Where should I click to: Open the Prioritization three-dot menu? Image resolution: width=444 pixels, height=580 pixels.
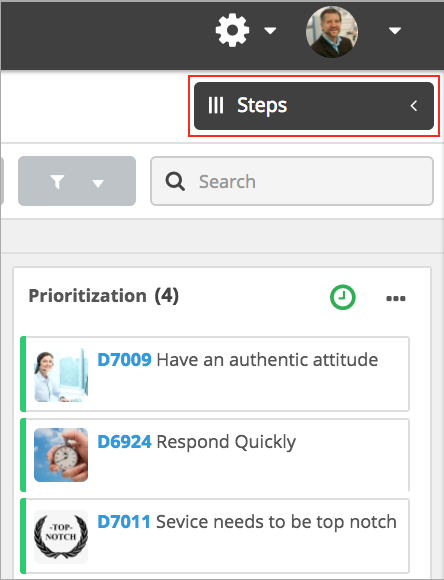click(x=396, y=298)
